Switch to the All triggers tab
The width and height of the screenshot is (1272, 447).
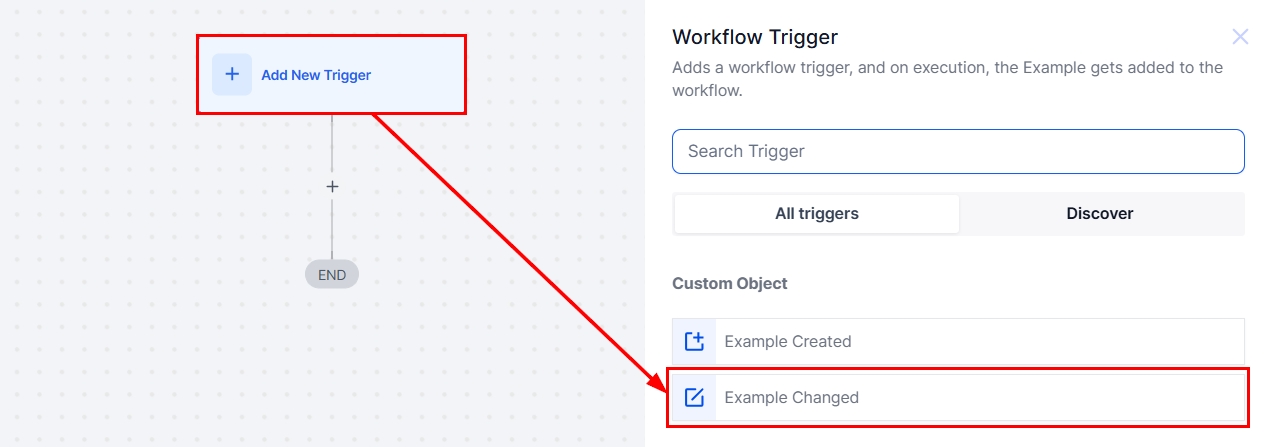click(816, 213)
